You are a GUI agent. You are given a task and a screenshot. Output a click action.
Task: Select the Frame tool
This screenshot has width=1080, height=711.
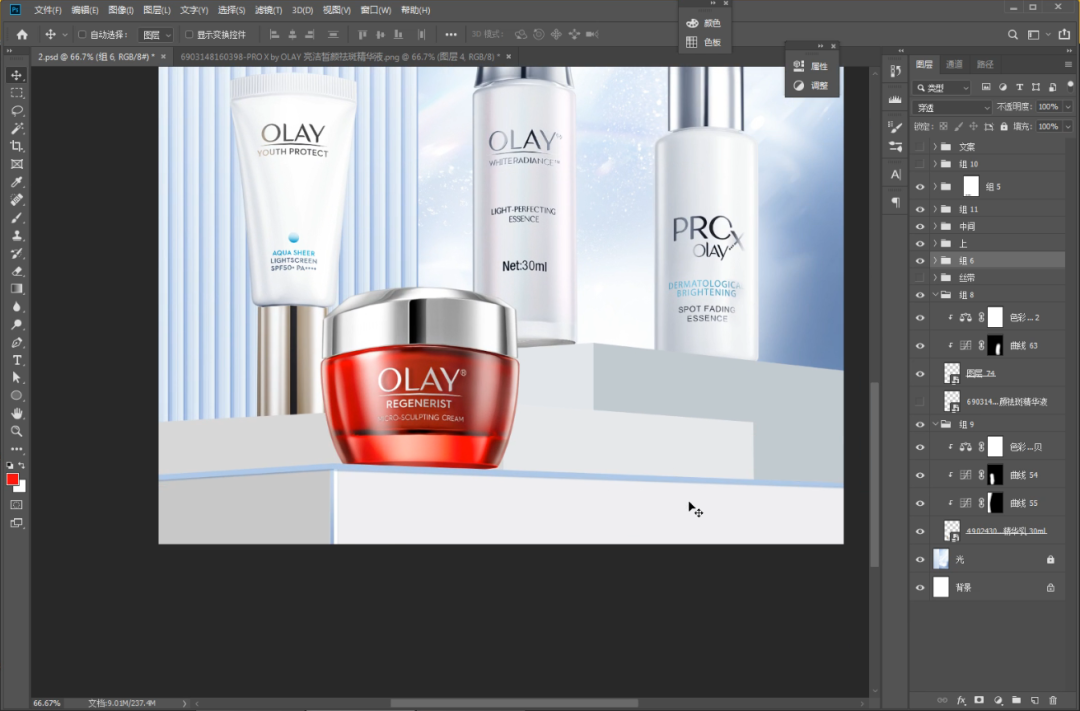[17, 164]
